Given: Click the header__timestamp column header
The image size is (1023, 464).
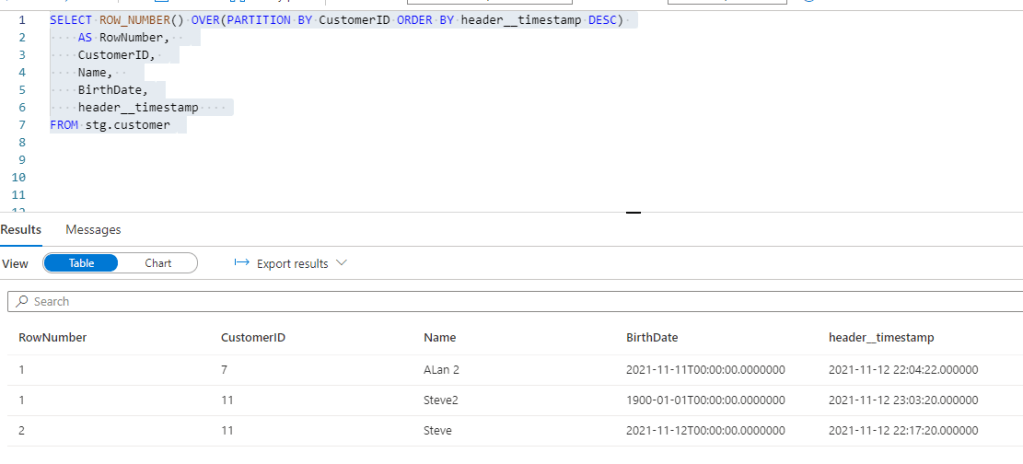Looking at the screenshot, I should [881, 338].
